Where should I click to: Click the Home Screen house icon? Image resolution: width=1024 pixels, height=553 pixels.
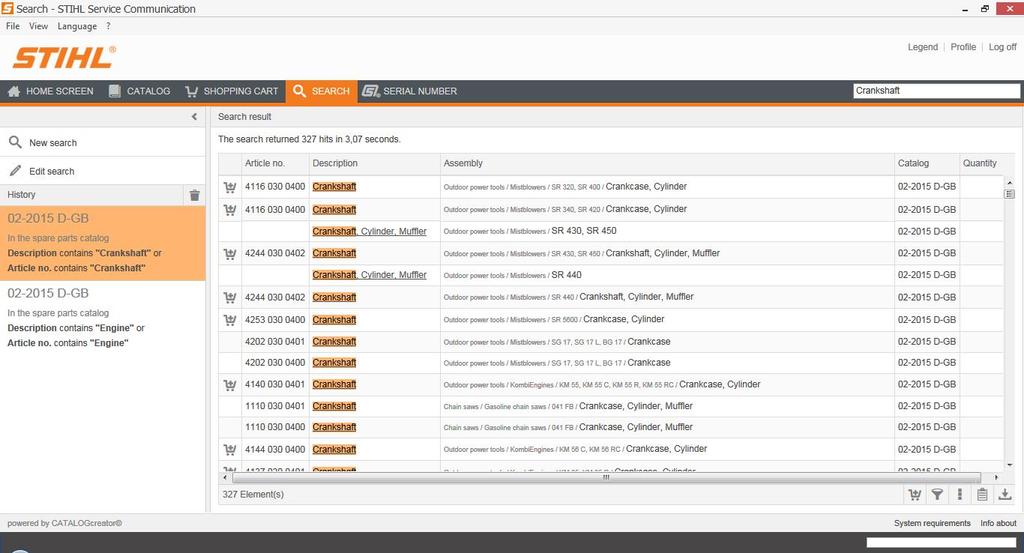pos(14,91)
